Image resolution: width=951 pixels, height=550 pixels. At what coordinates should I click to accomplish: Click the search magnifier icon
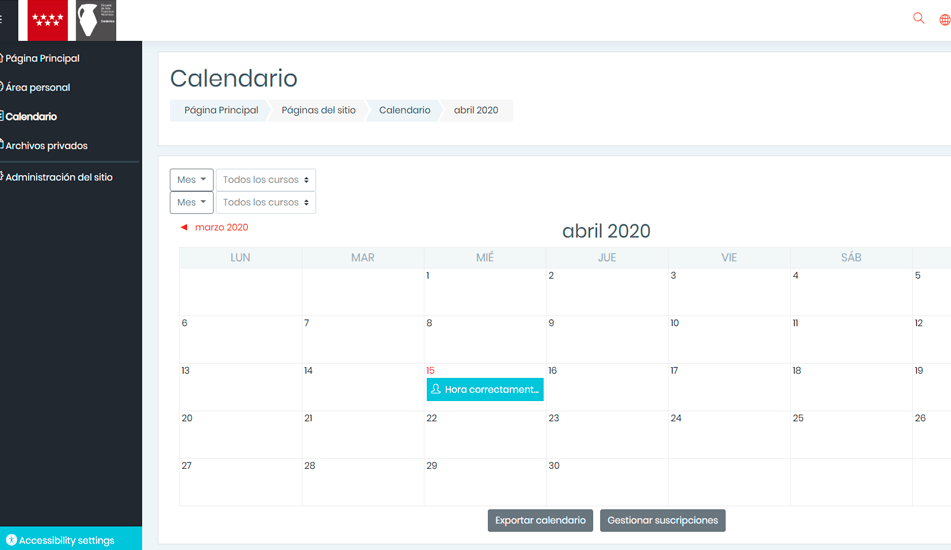pyautogui.click(x=918, y=18)
